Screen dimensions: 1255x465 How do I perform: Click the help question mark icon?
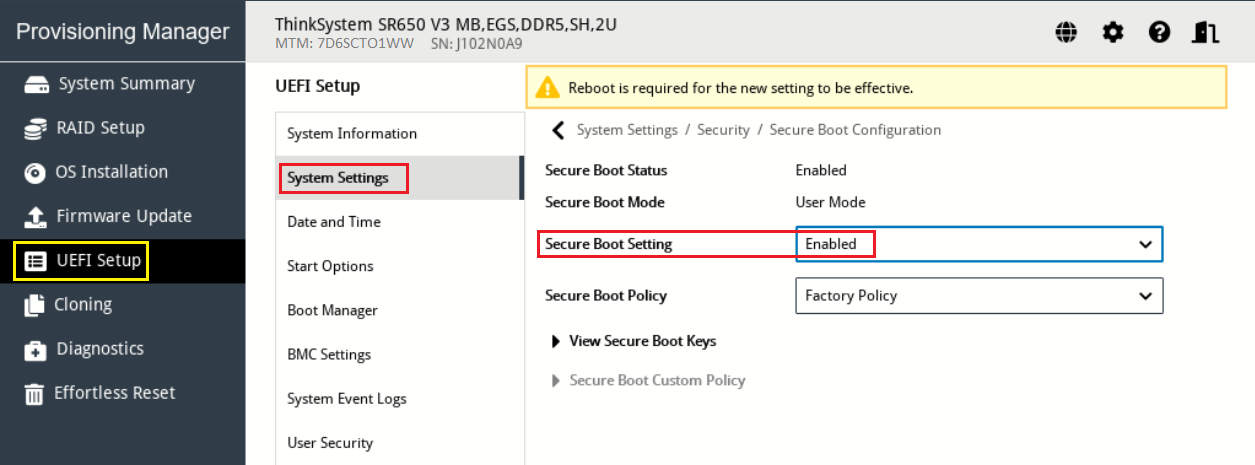(x=1159, y=33)
